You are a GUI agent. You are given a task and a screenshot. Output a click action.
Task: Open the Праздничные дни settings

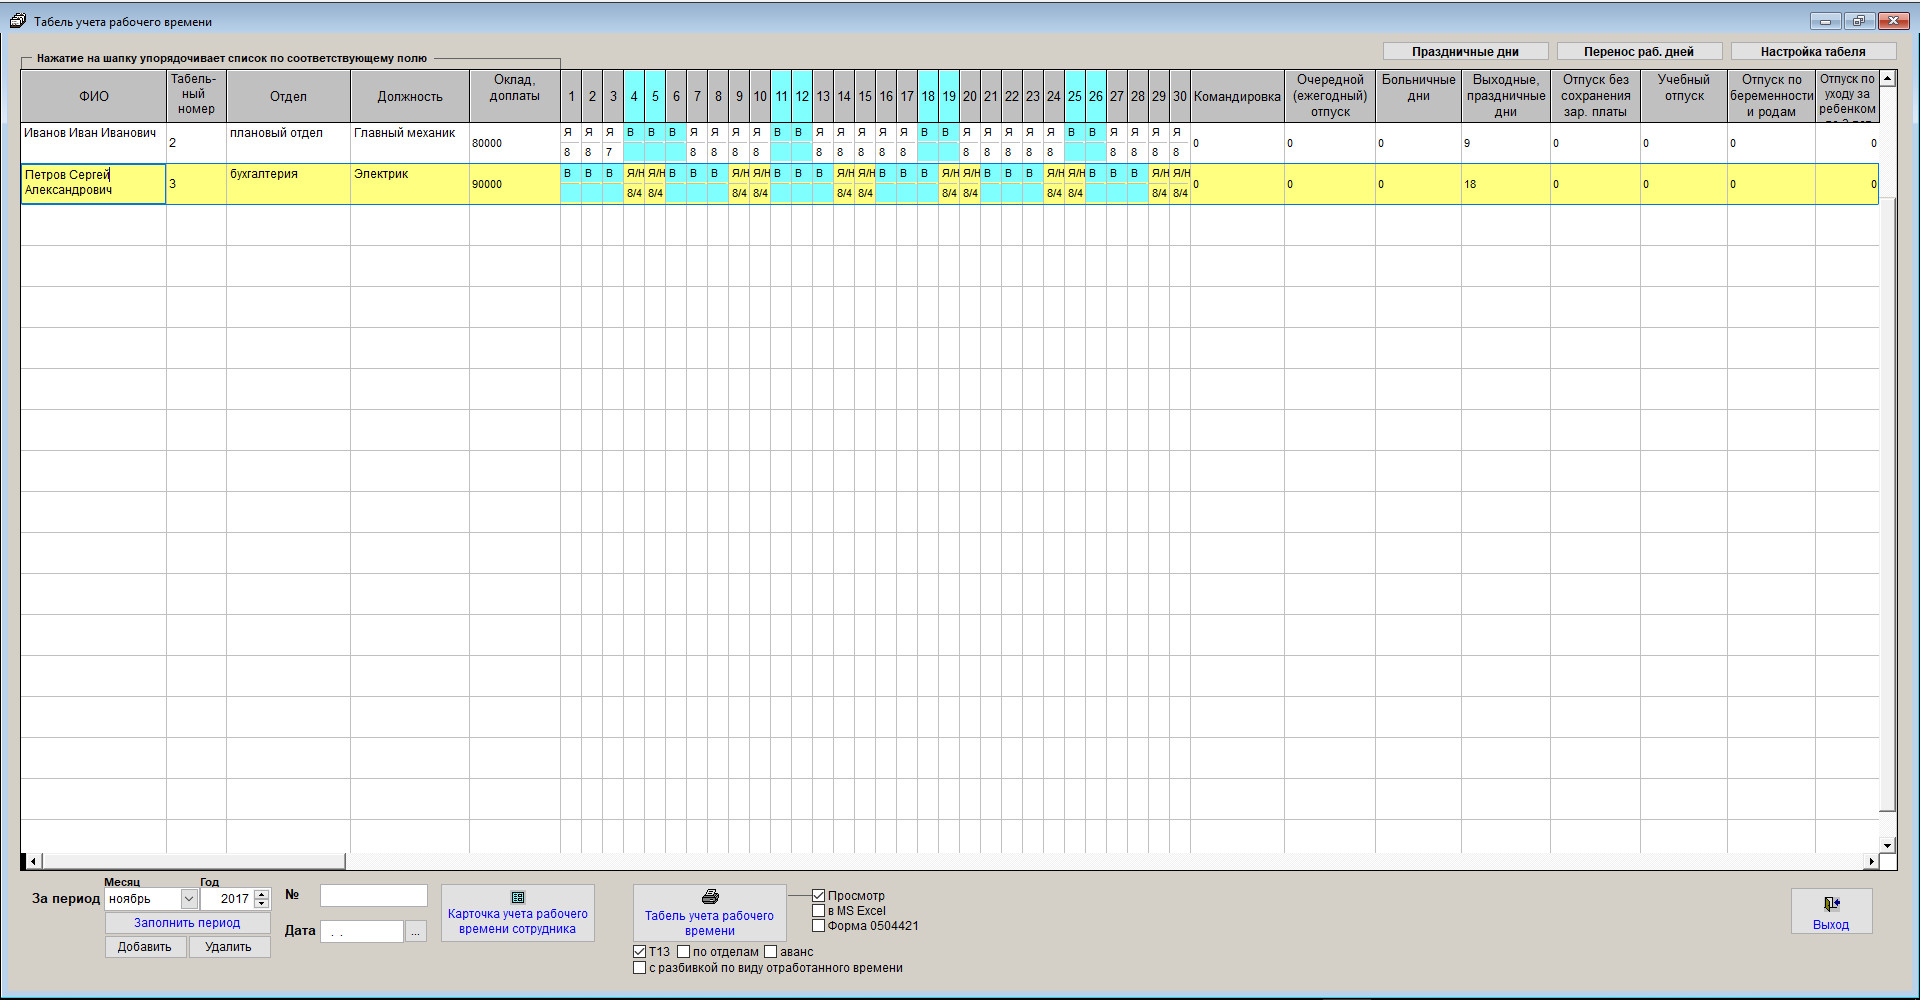click(x=1465, y=52)
